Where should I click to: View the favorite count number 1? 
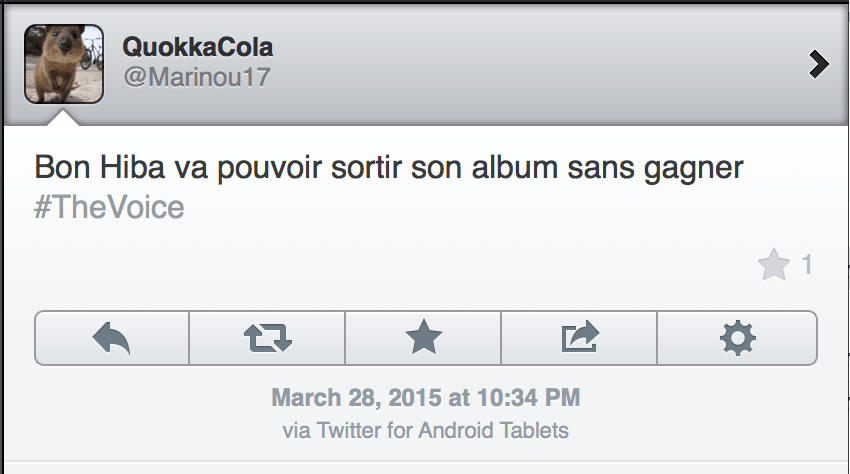(807, 265)
